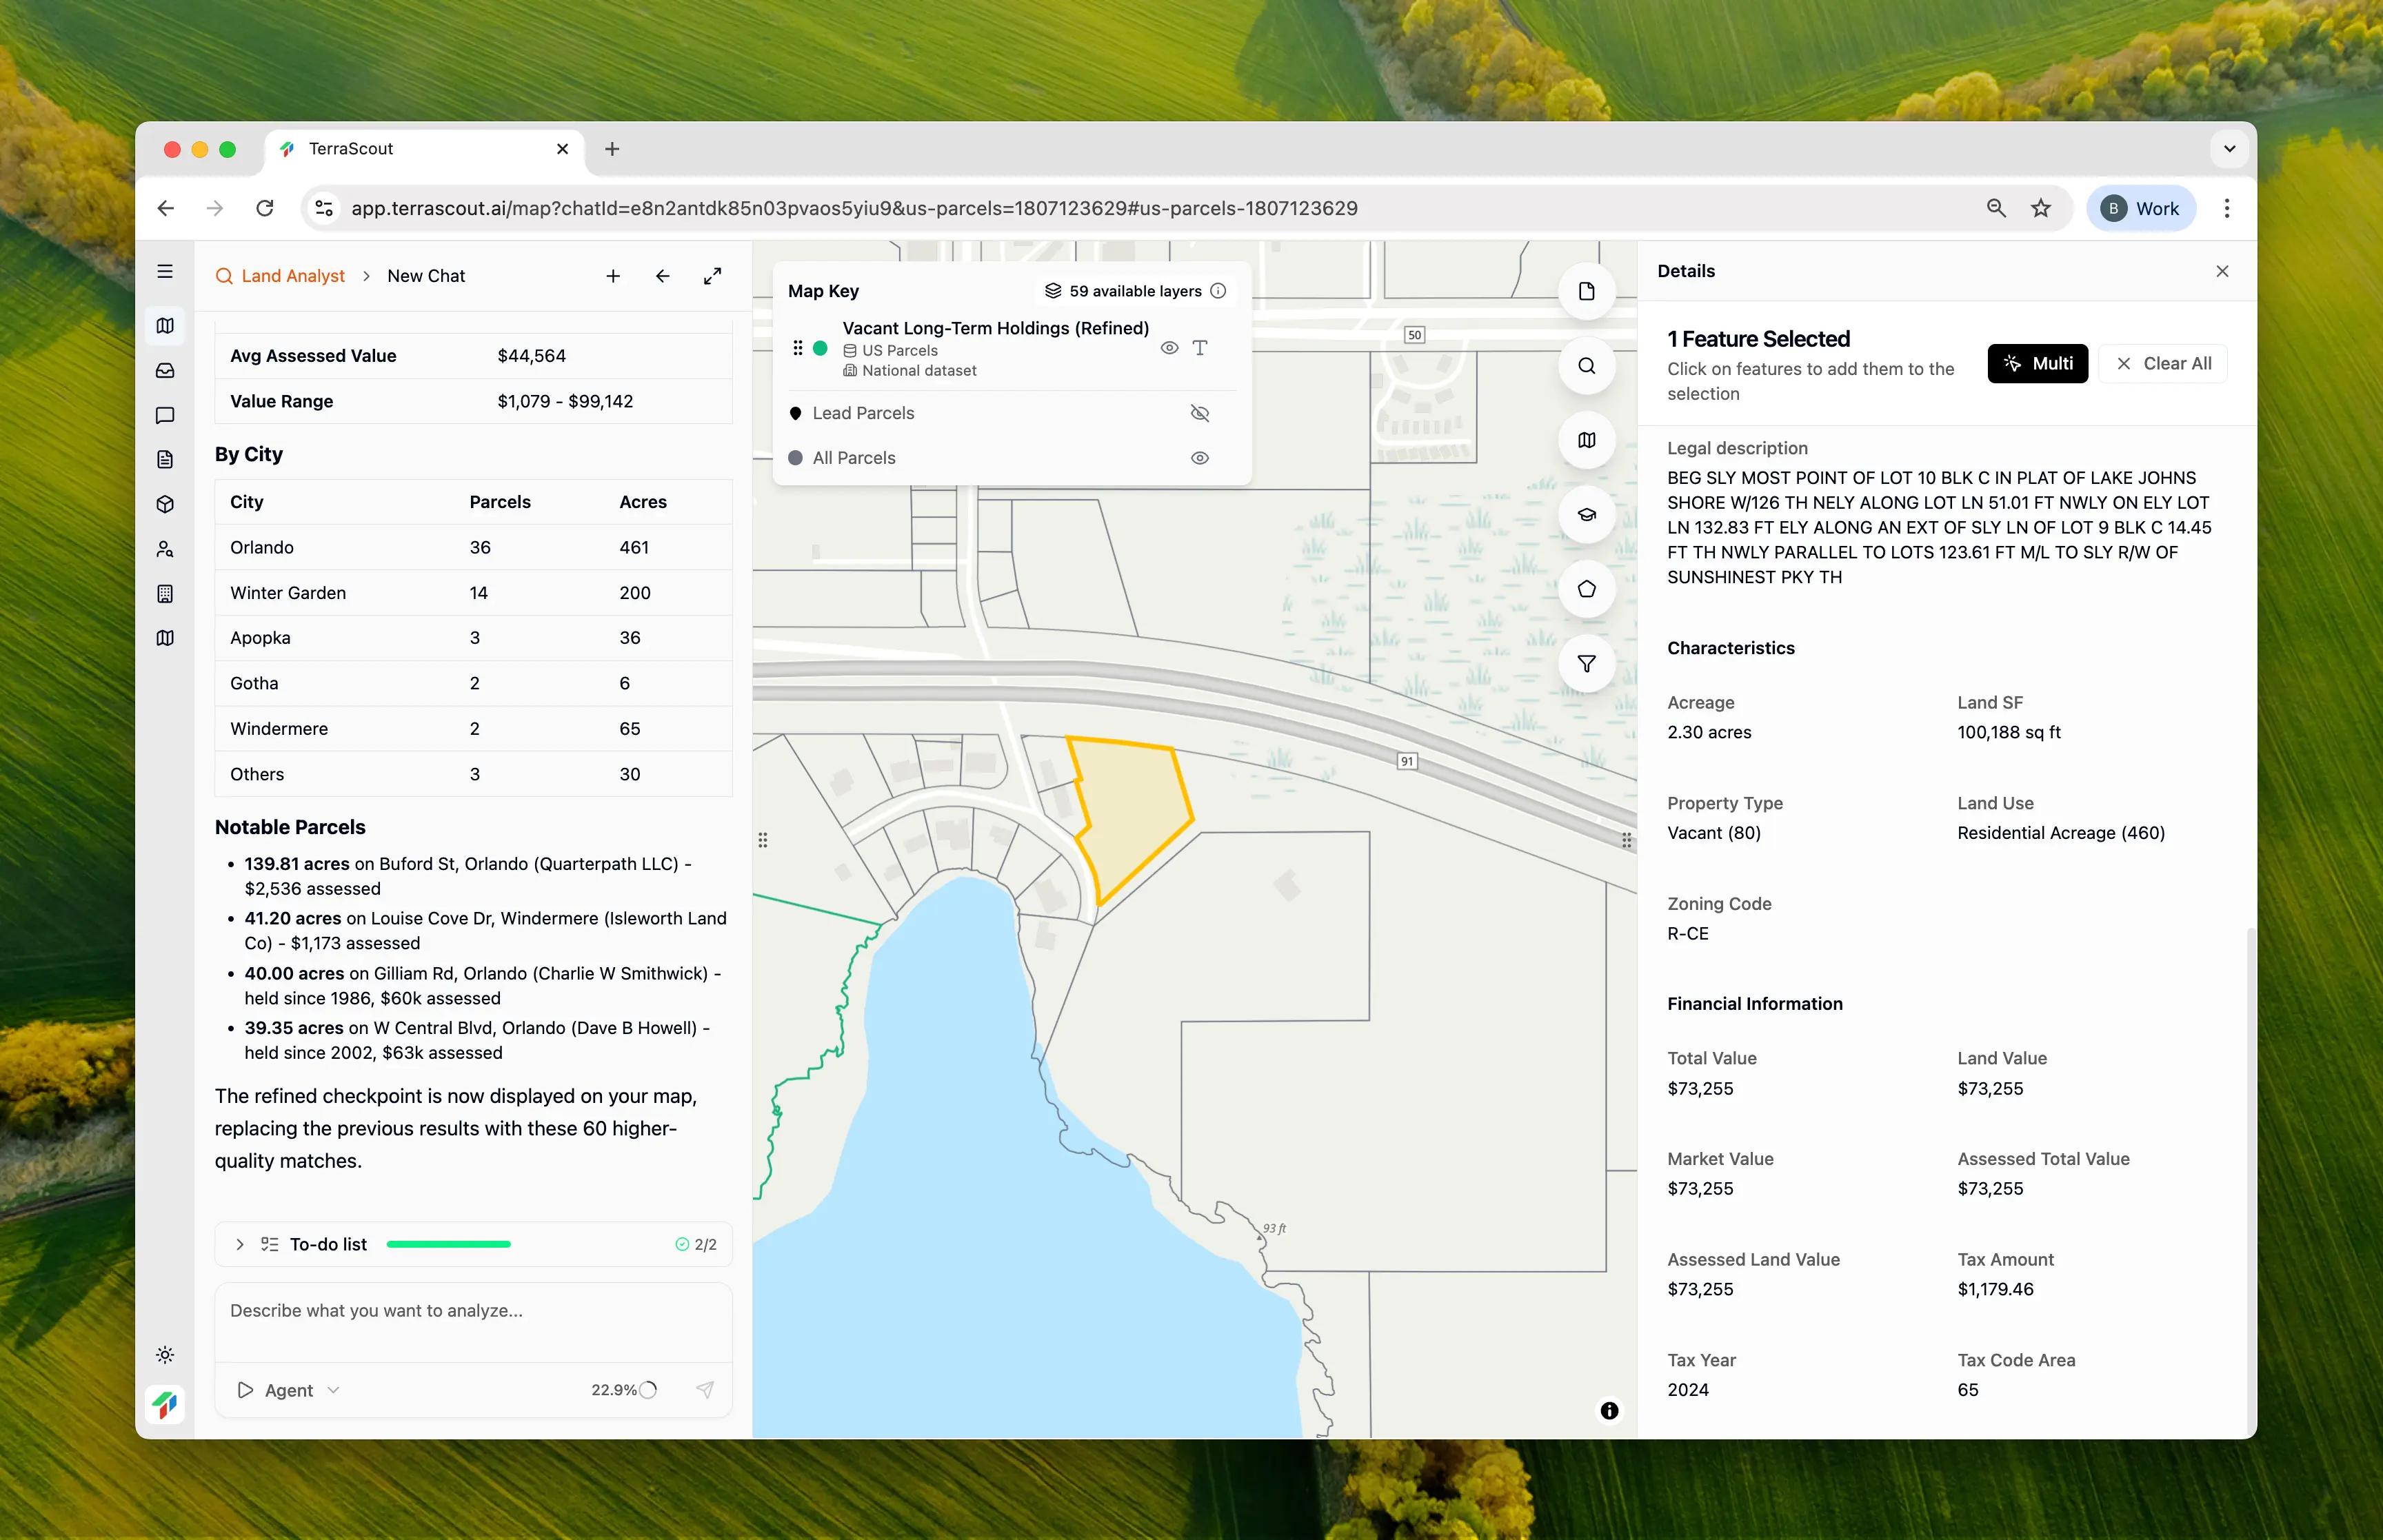The image size is (2383, 1540).
Task: Open the browser tab search dropdown arrow
Action: (x=2229, y=149)
